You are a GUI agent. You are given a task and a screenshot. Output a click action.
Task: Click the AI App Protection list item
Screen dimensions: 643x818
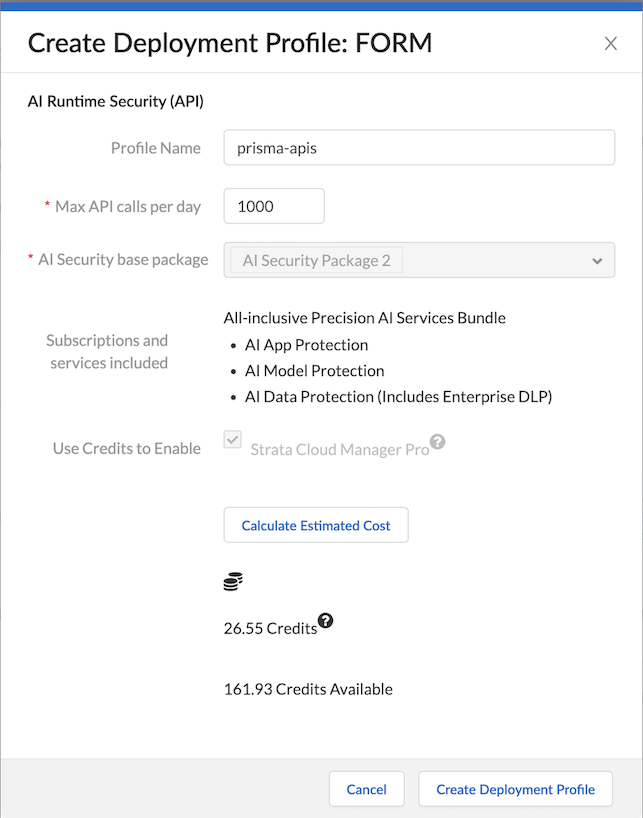306,345
